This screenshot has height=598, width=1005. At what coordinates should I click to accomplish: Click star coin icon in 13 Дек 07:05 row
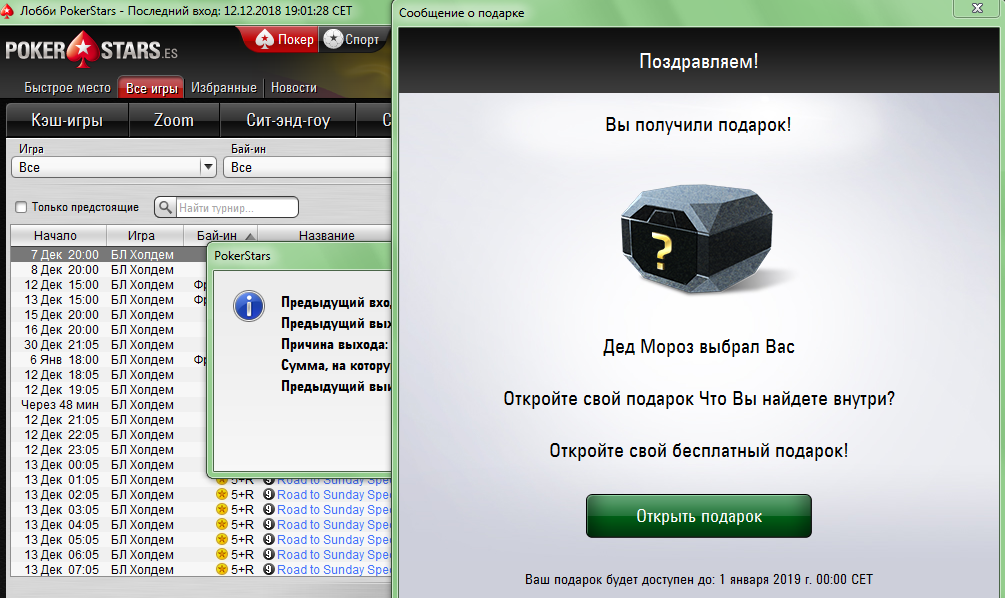[x=222, y=569]
